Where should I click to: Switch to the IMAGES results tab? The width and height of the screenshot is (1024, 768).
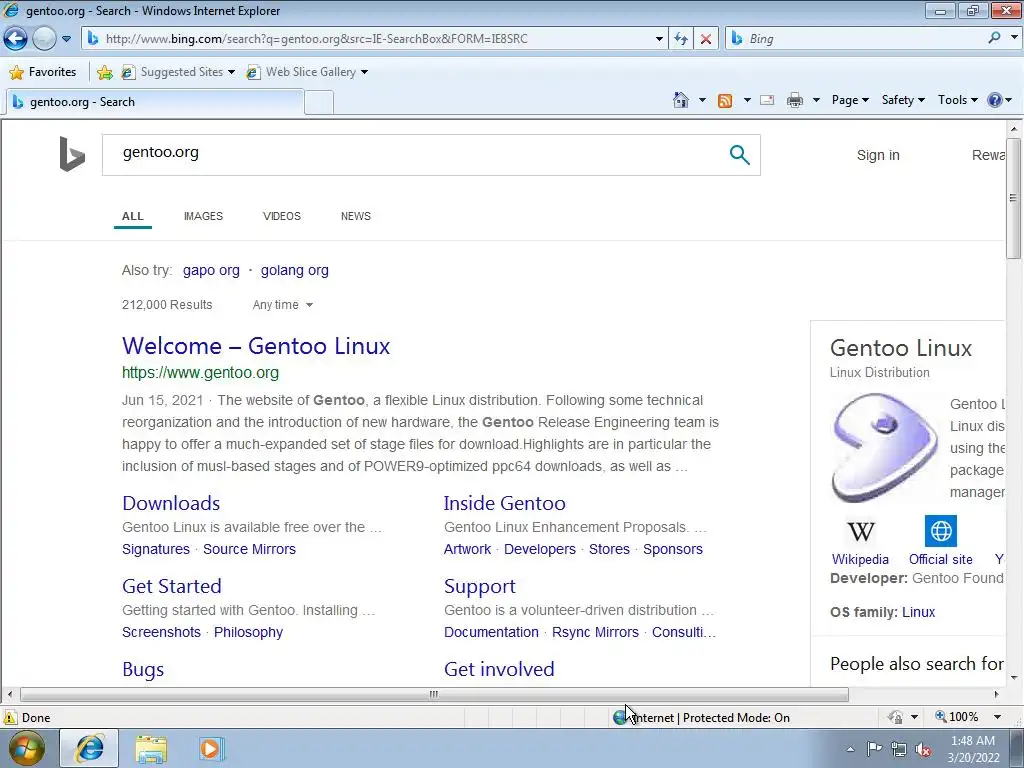203,216
